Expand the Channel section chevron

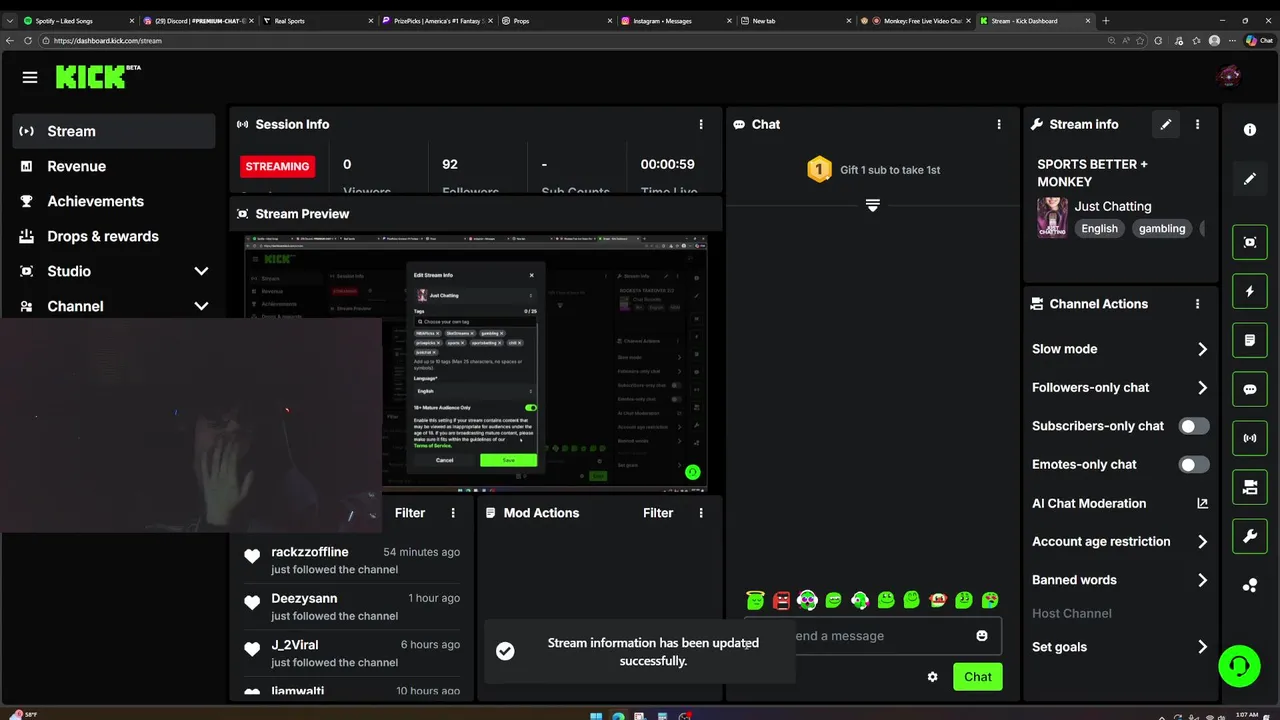pyautogui.click(x=201, y=306)
